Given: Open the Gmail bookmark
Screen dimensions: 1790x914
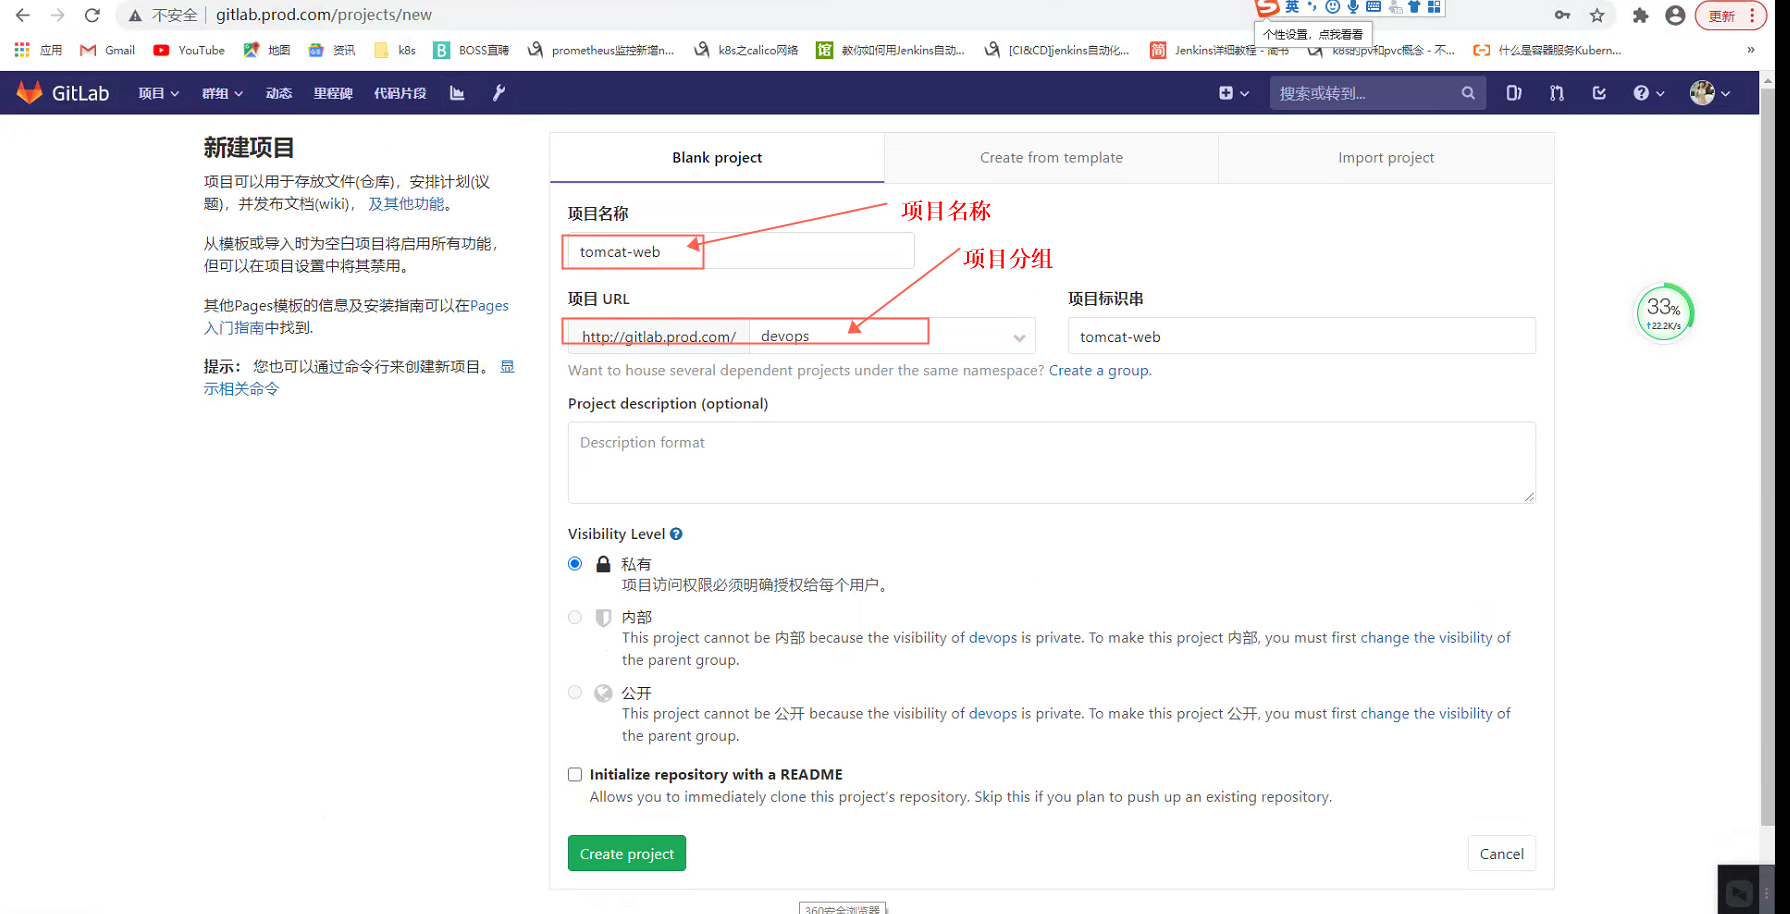Looking at the screenshot, I should [107, 50].
